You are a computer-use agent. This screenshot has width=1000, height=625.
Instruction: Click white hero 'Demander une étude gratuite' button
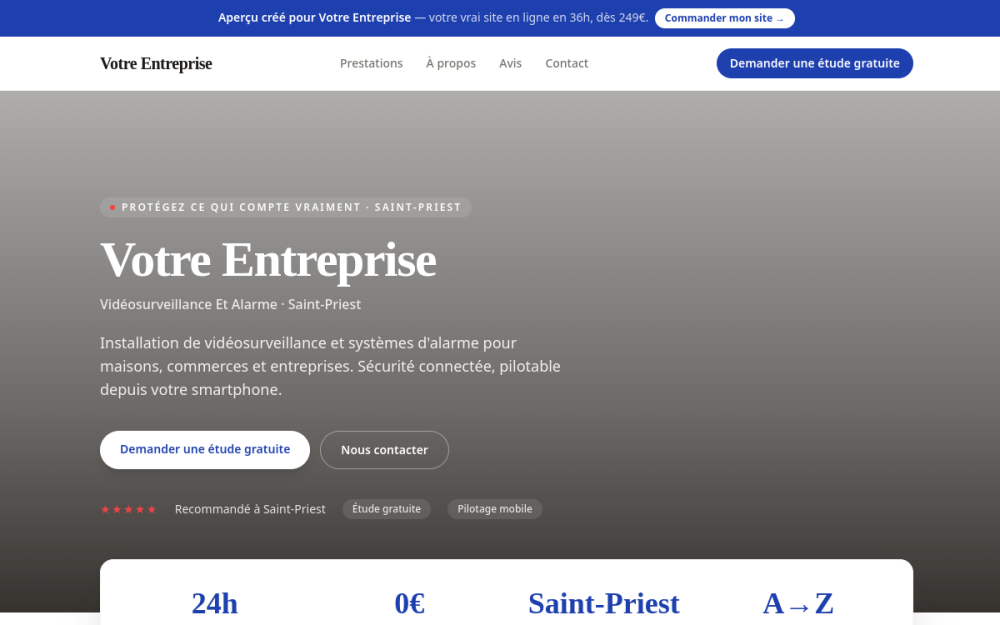pos(205,450)
